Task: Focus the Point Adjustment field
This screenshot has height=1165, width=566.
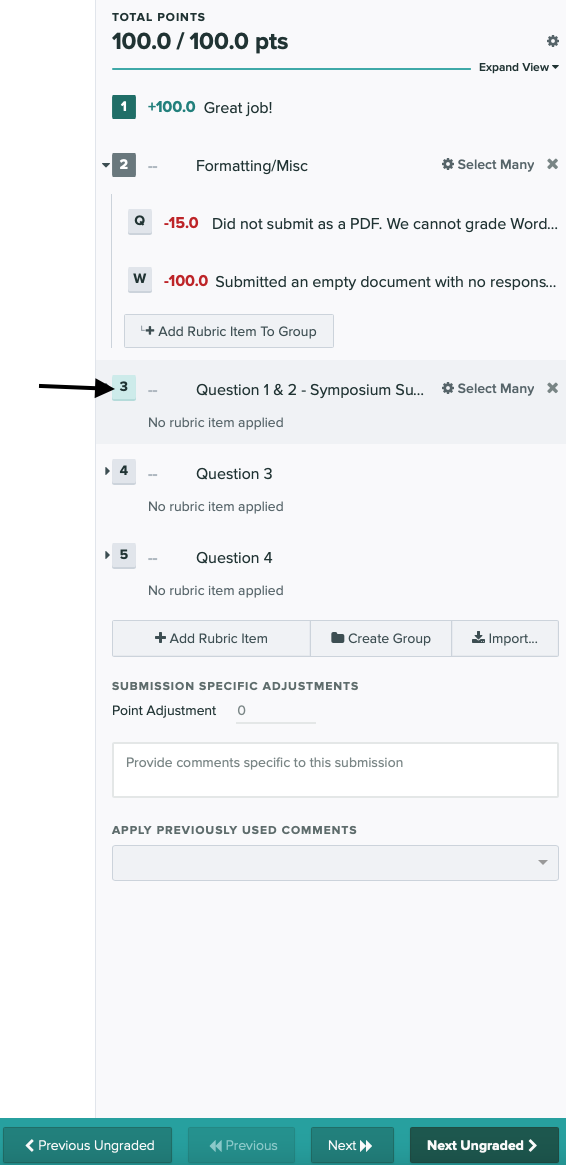Action: click(x=276, y=711)
